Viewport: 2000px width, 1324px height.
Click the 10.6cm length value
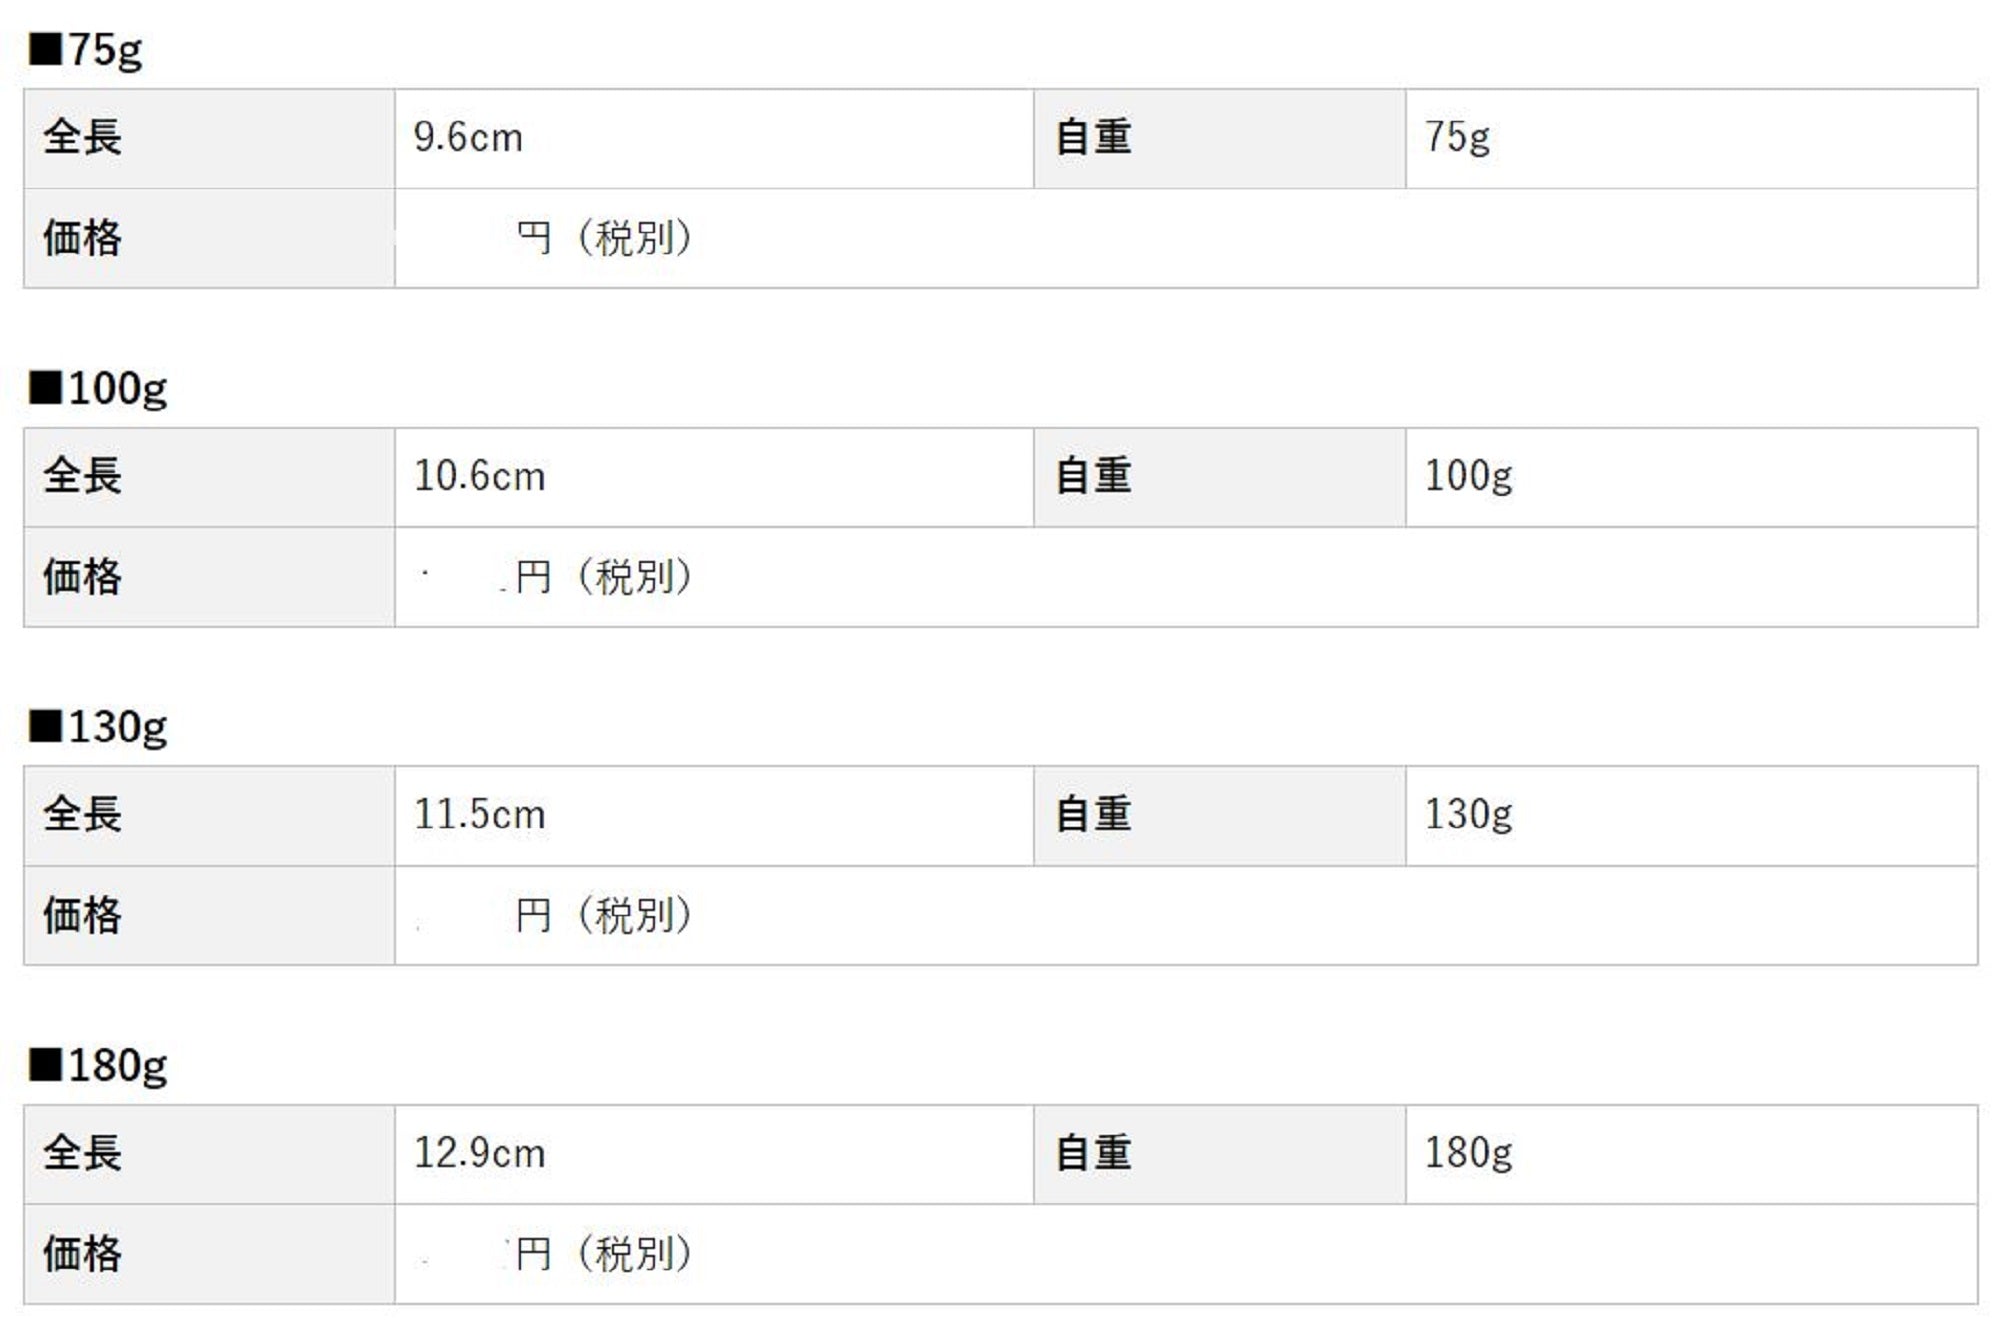coord(480,477)
